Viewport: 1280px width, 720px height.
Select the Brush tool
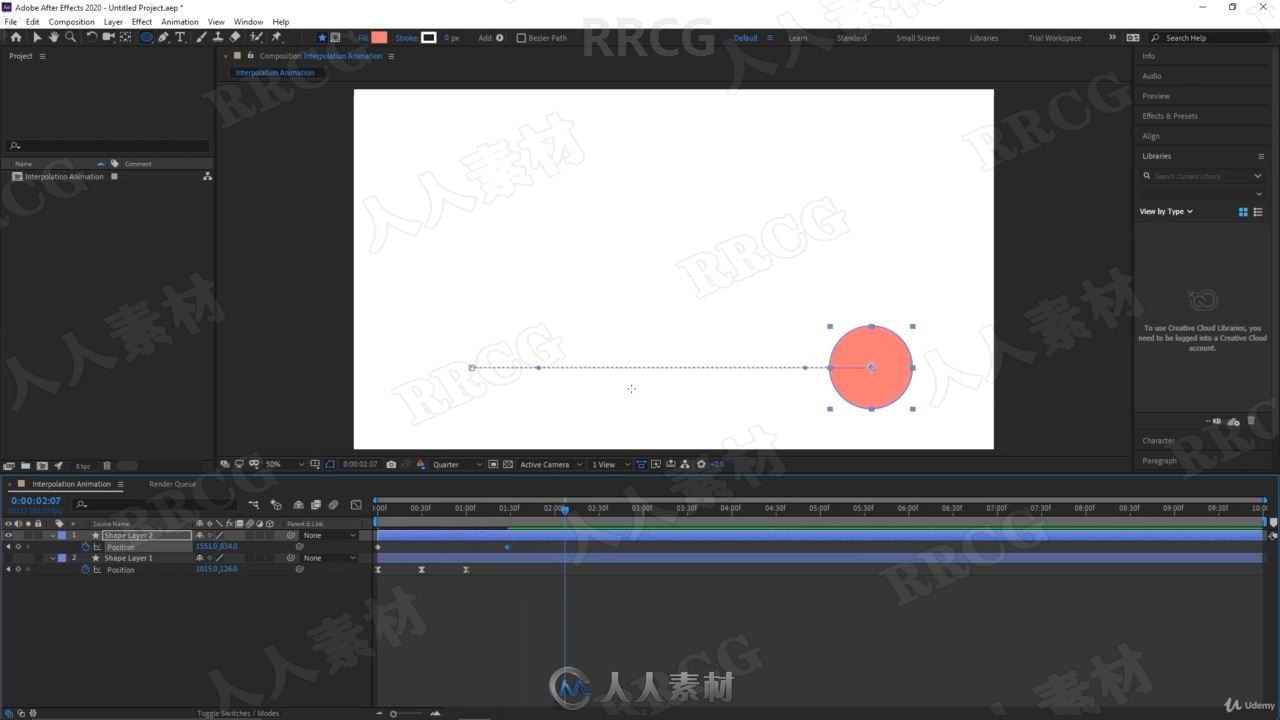pyautogui.click(x=201, y=37)
